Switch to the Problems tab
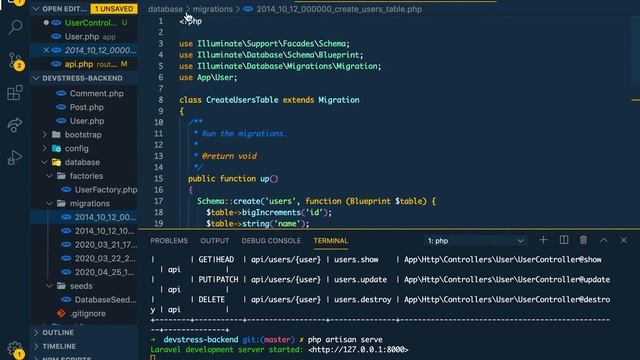Image resolution: width=640 pixels, height=360 pixels. coord(169,241)
